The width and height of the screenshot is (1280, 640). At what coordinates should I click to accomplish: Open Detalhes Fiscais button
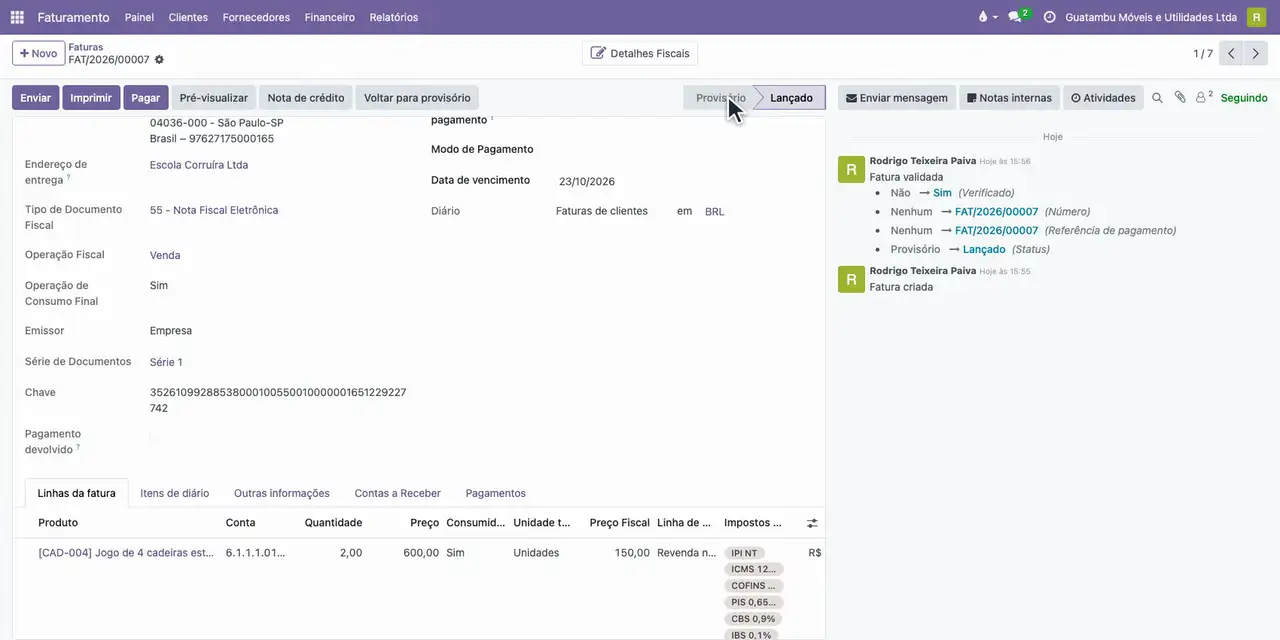[x=640, y=53]
